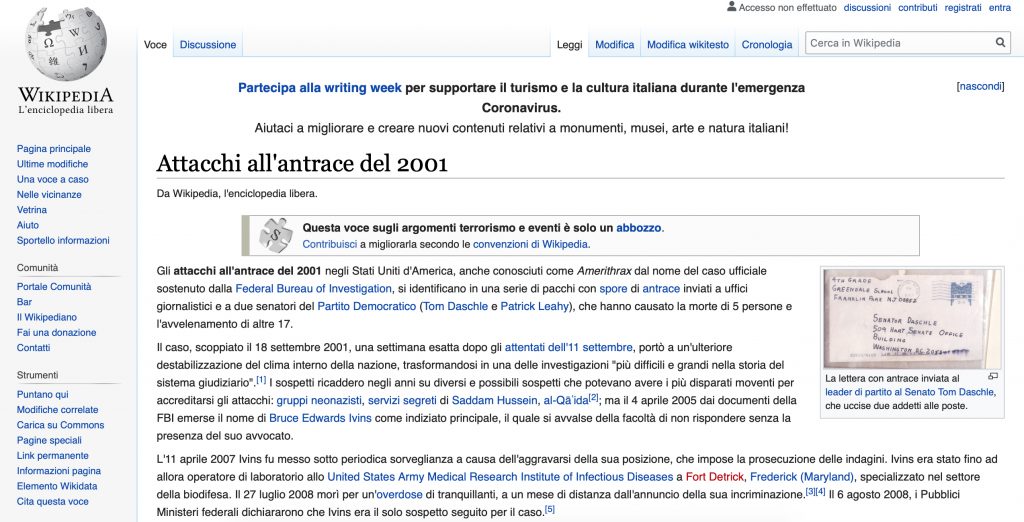Open the Patrick Leahy link
Viewport: 1024px width, 522px height.
(534, 306)
